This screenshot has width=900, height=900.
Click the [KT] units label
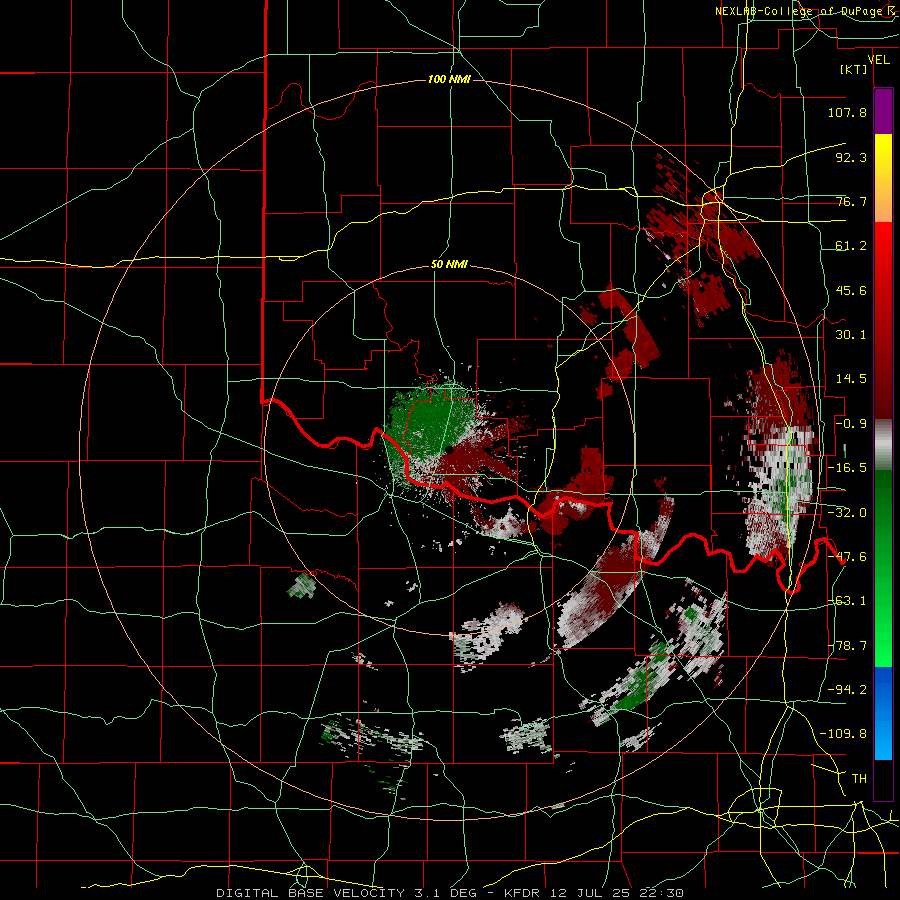click(854, 69)
